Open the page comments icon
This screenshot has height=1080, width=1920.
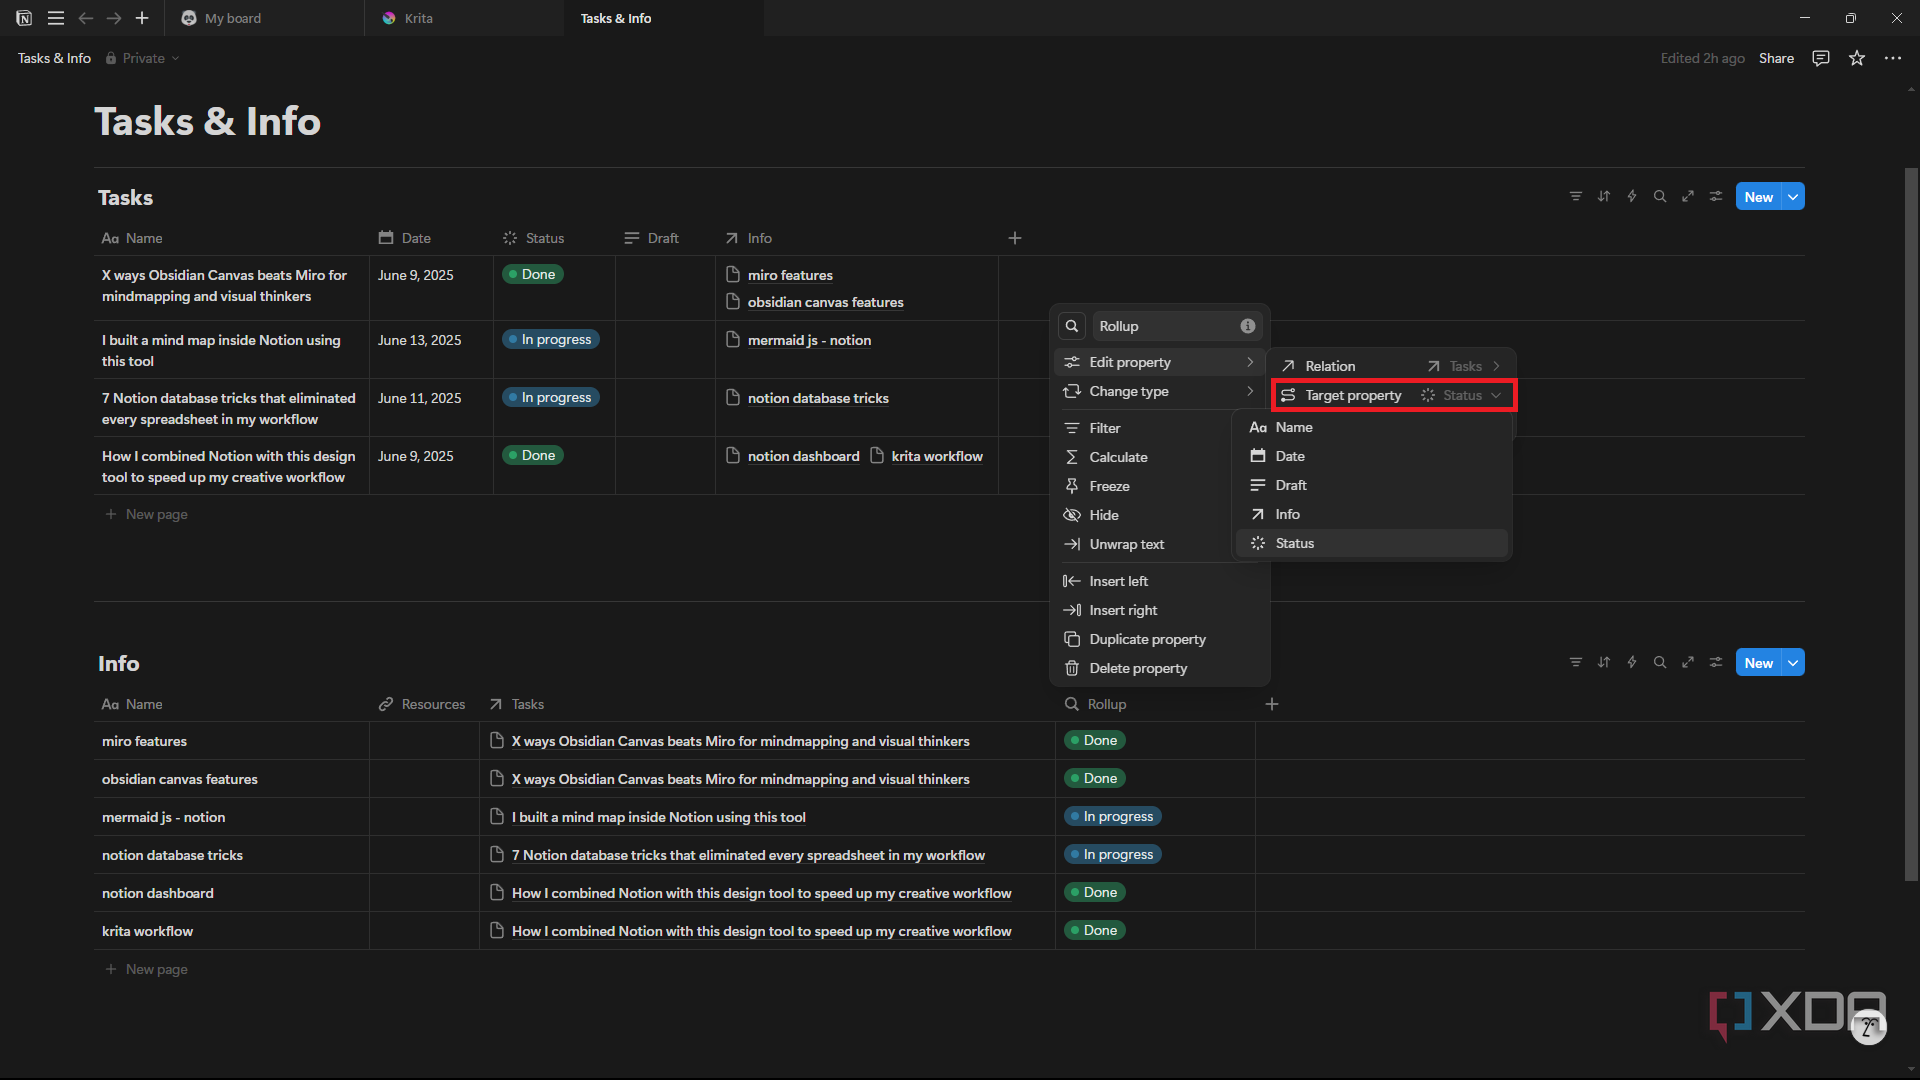1821,58
